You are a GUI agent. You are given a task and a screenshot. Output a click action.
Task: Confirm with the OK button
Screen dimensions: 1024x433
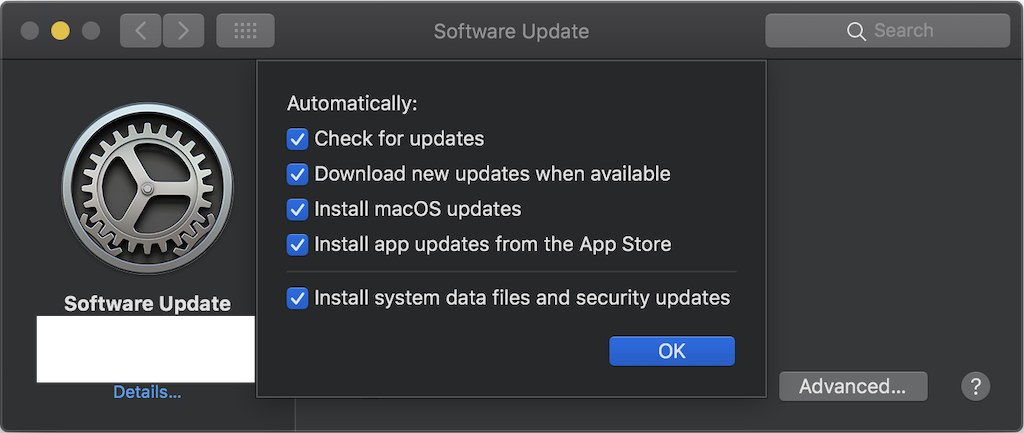[672, 351]
